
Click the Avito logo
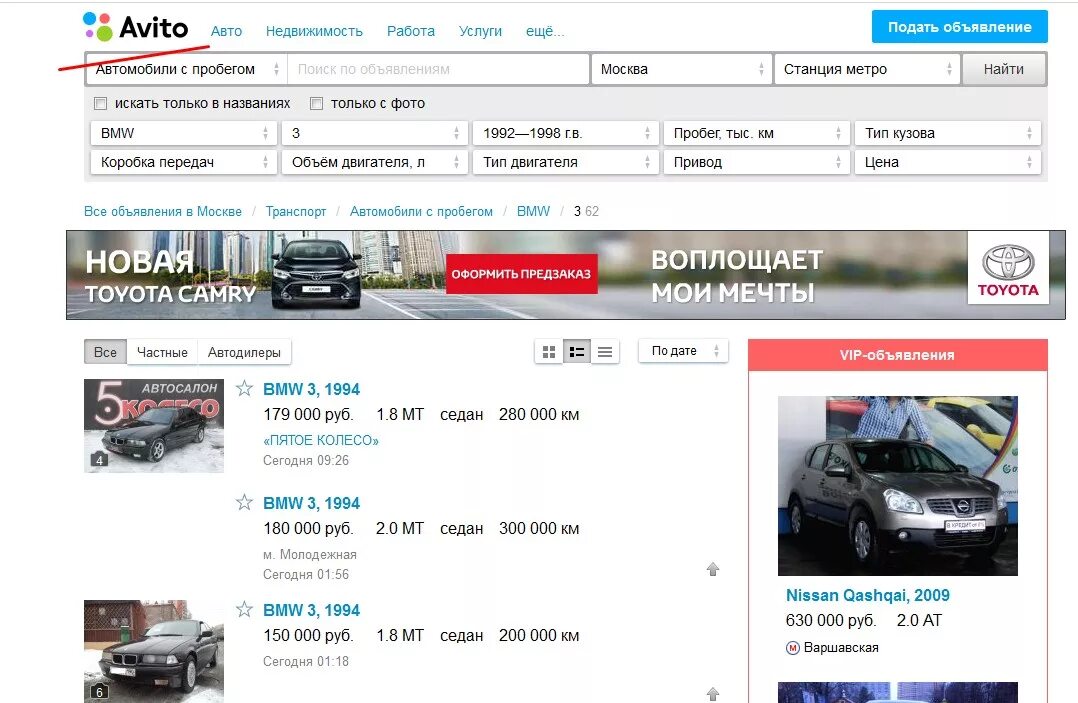tap(135, 27)
